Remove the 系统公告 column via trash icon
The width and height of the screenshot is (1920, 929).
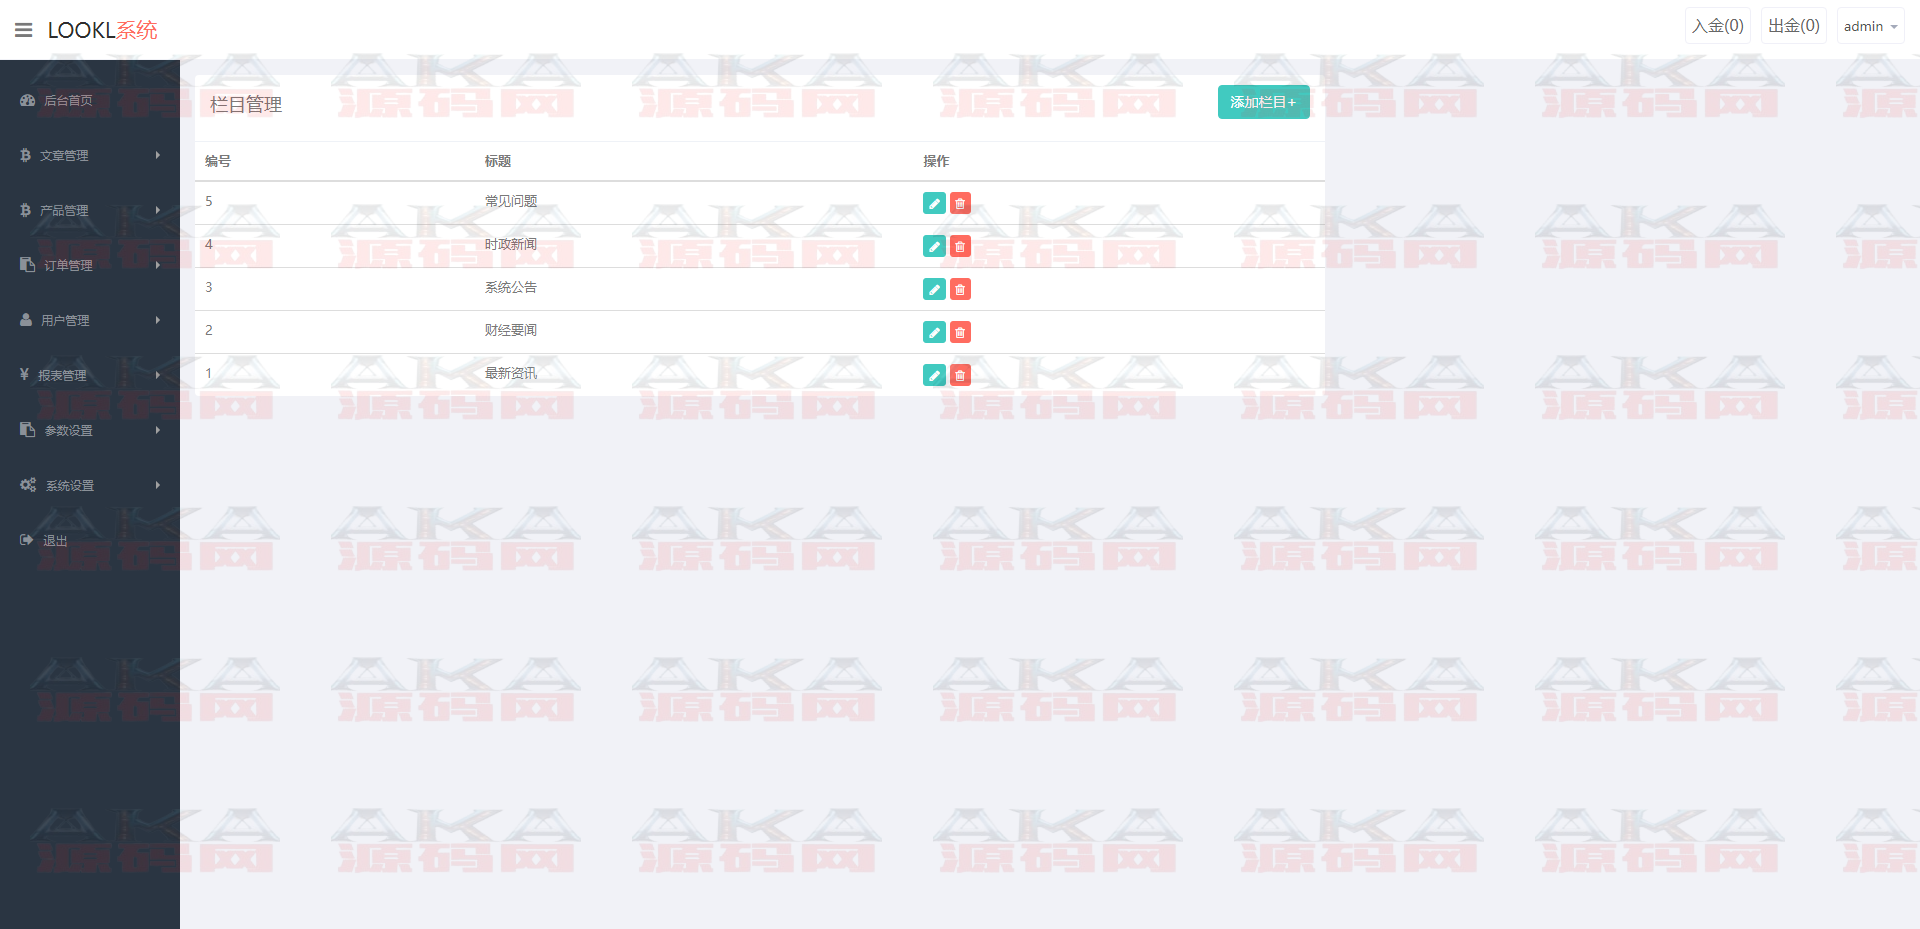(960, 289)
